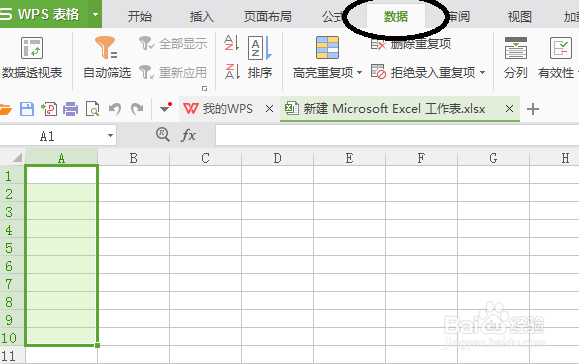Select row 10 header
The height and width of the screenshot is (364, 579).
[12, 337]
